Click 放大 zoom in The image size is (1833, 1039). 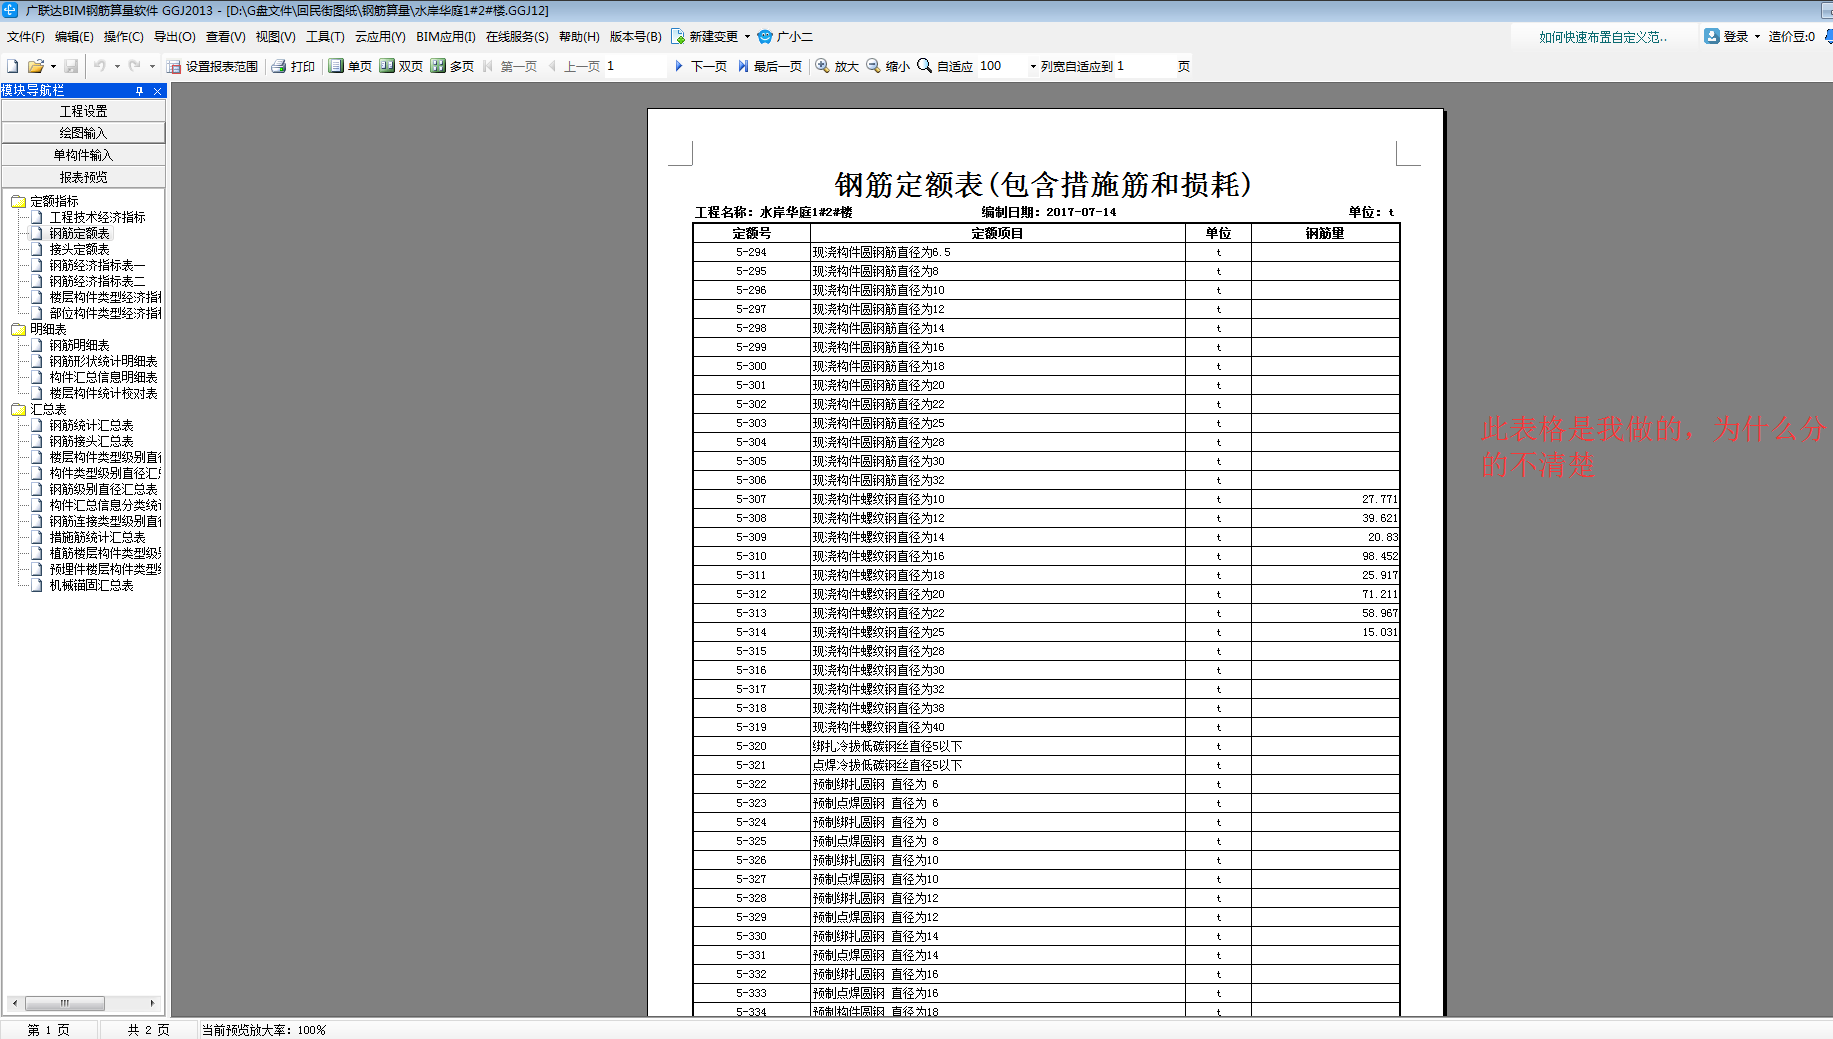[x=837, y=66]
